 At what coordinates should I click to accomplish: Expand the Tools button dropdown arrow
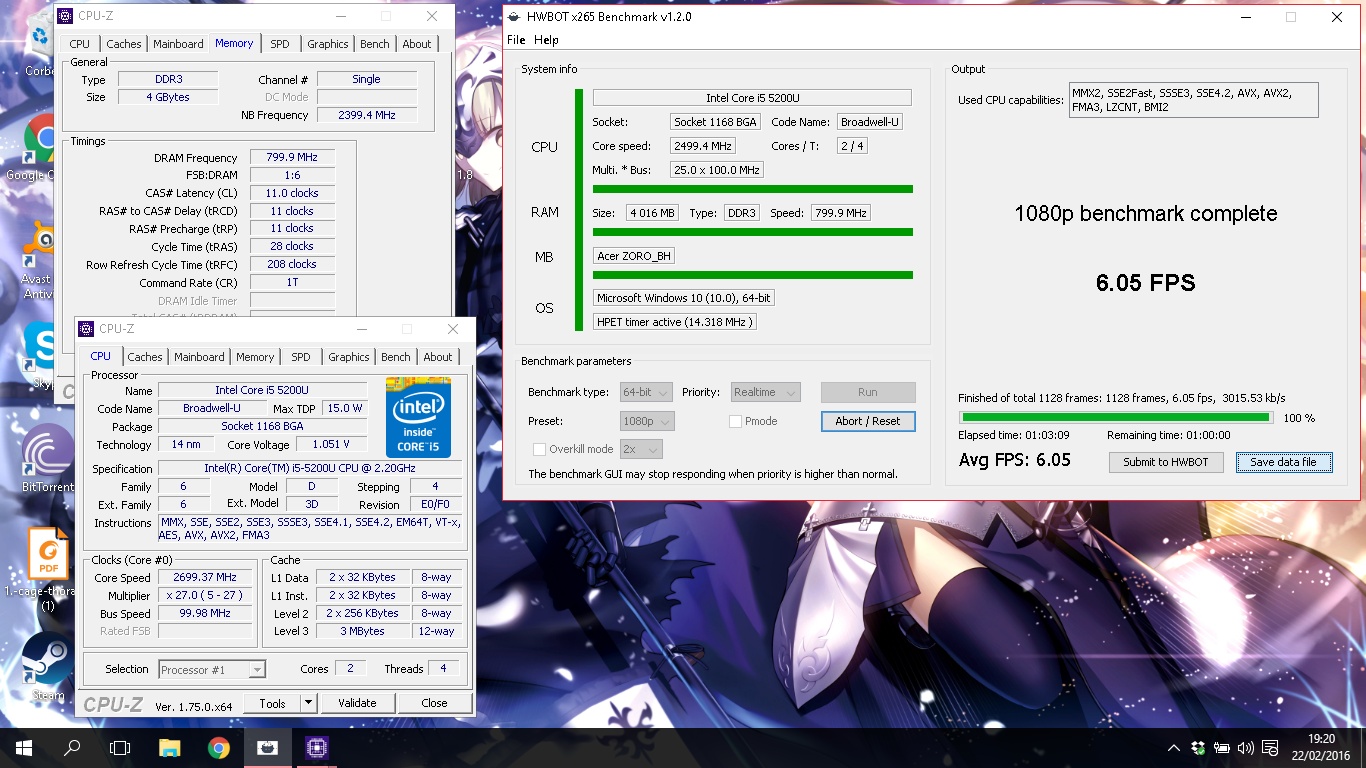pos(309,703)
